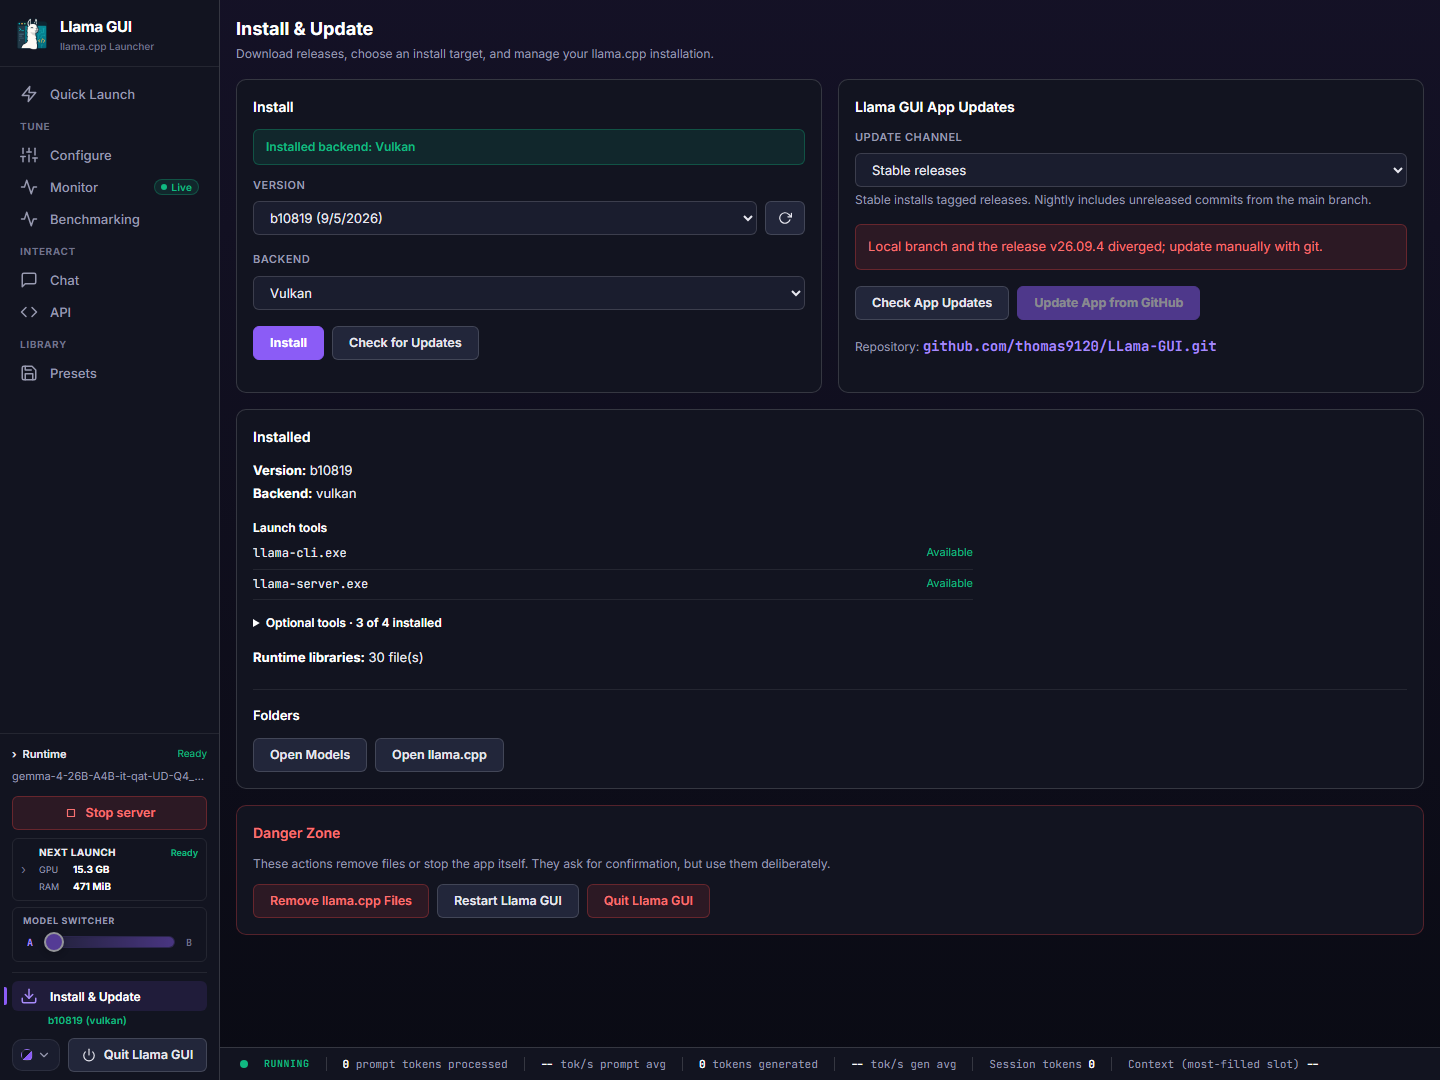Open the Version dropdown showing b10819
1440x1080 pixels.
(x=505, y=218)
